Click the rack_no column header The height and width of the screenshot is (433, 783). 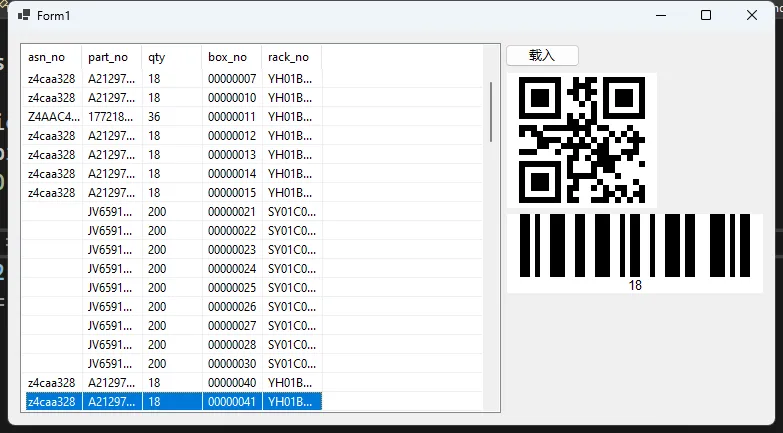pos(292,57)
